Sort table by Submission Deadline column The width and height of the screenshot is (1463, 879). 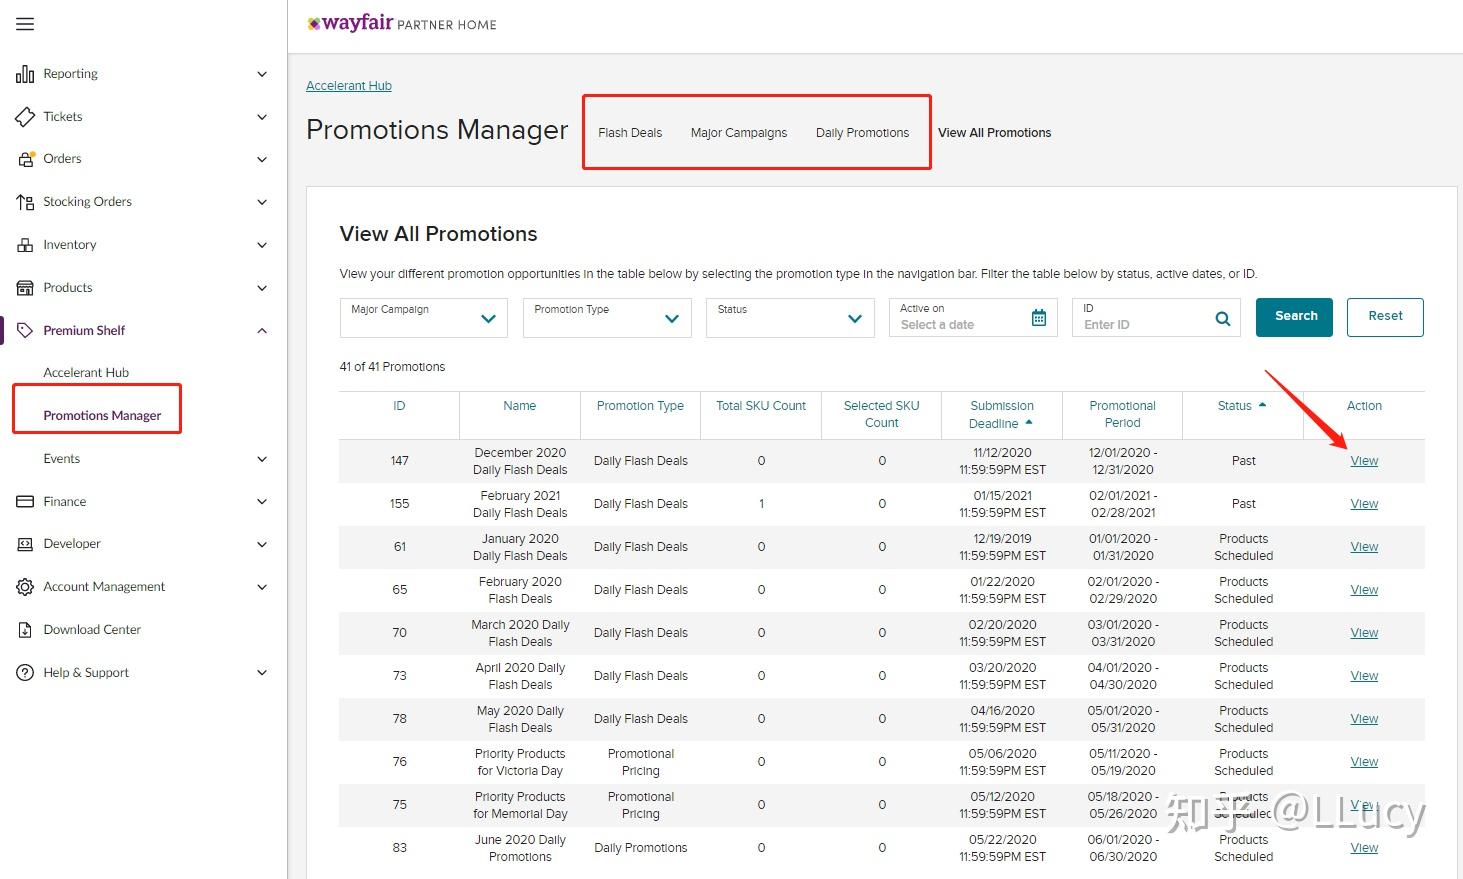tap(1002, 414)
